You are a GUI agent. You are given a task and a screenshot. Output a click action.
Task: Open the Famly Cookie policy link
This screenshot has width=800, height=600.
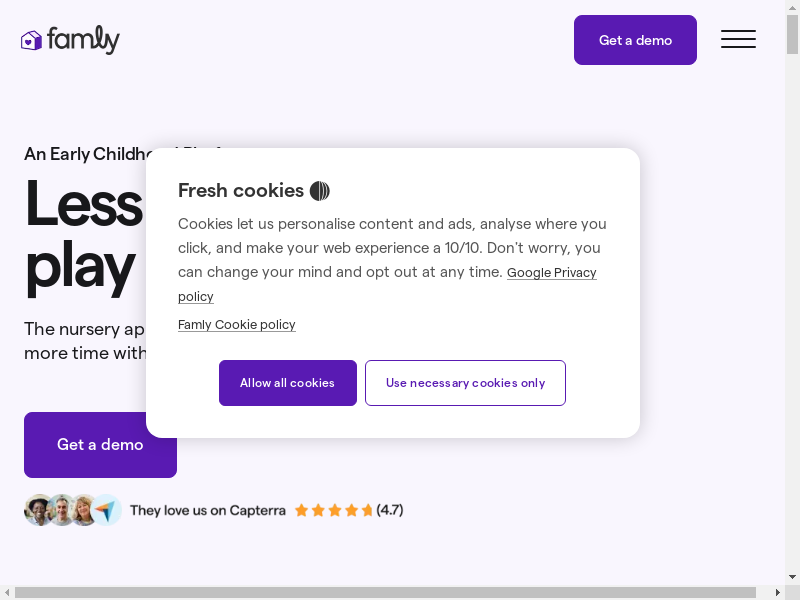coord(237,324)
